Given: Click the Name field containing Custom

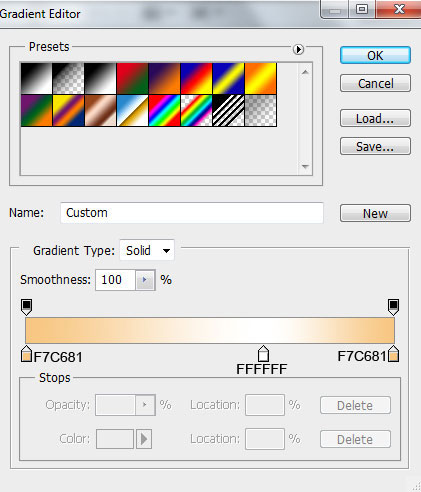Looking at the screenshot, I should [x=192, y=213].
